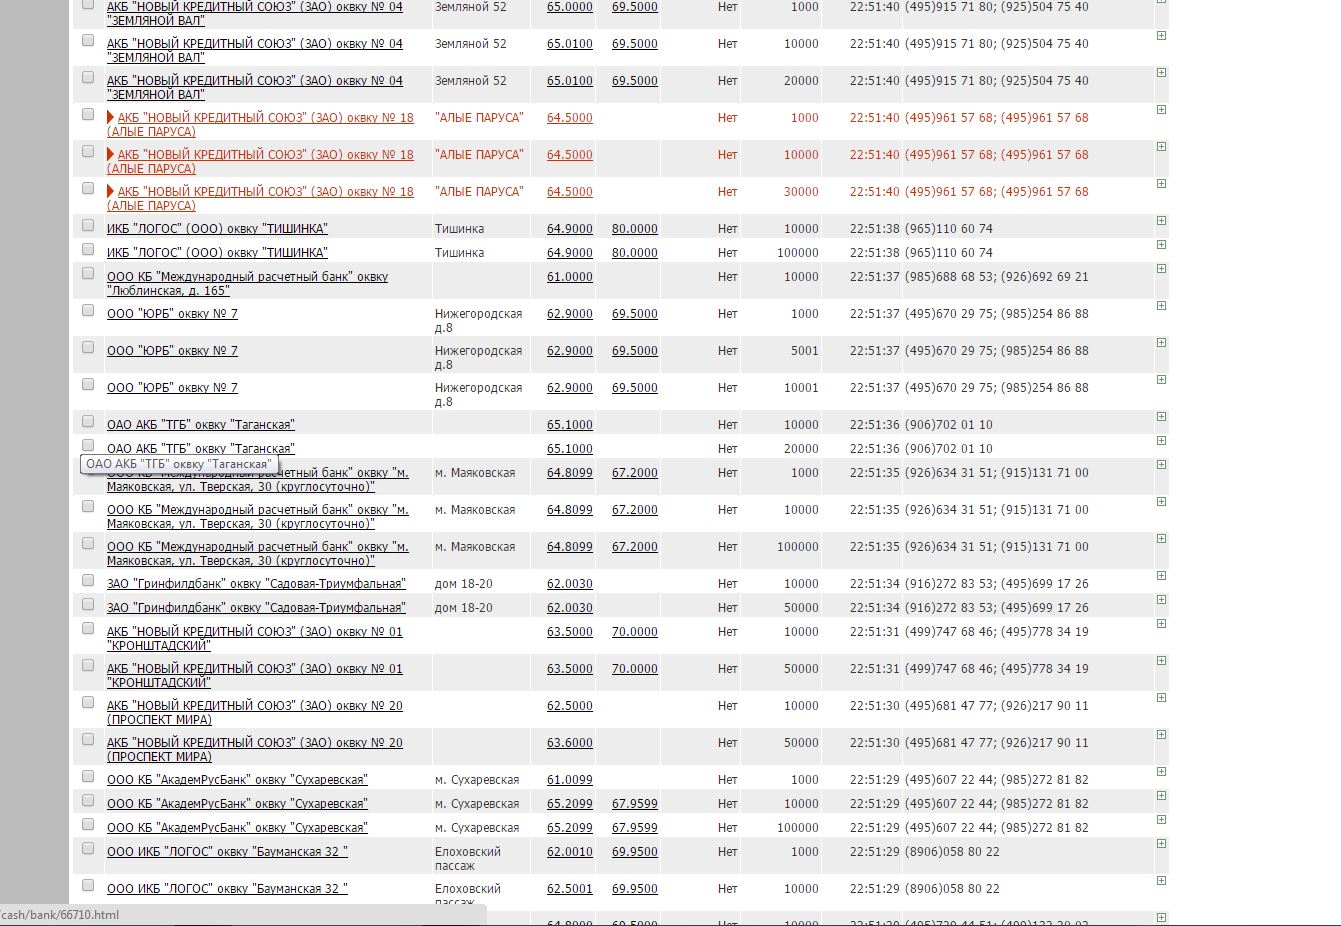Open ООО ЮРБ оквку № 7 link in 1000 row

[x=172, y=314]
